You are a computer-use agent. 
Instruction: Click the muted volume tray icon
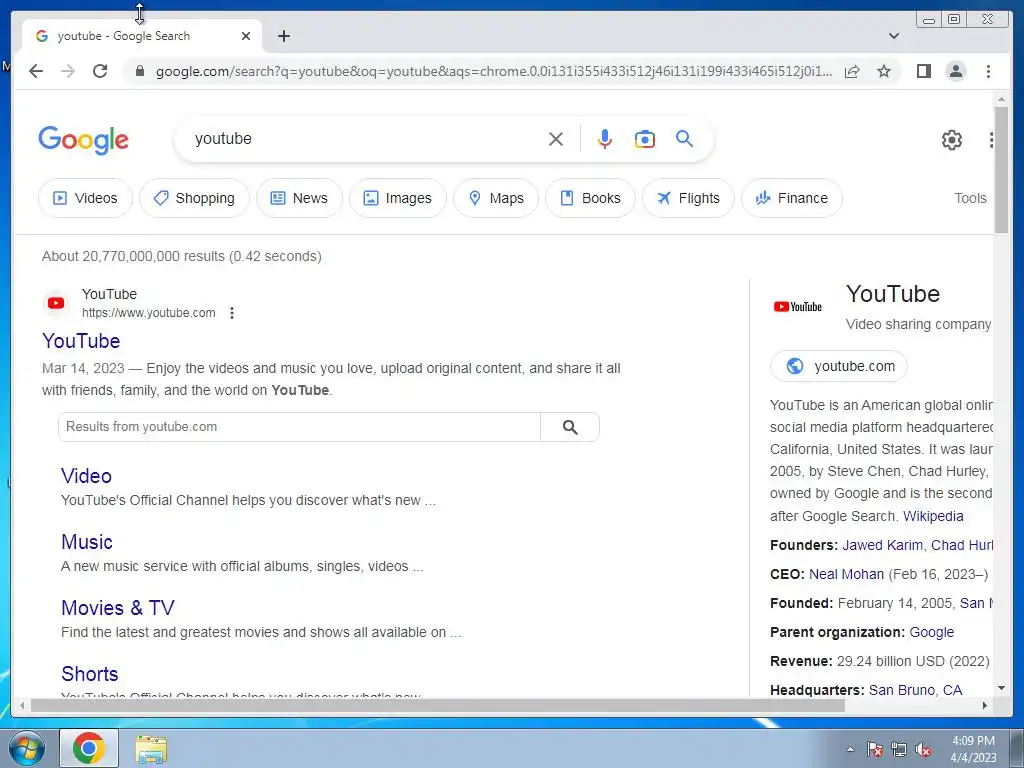click(923, 749)
